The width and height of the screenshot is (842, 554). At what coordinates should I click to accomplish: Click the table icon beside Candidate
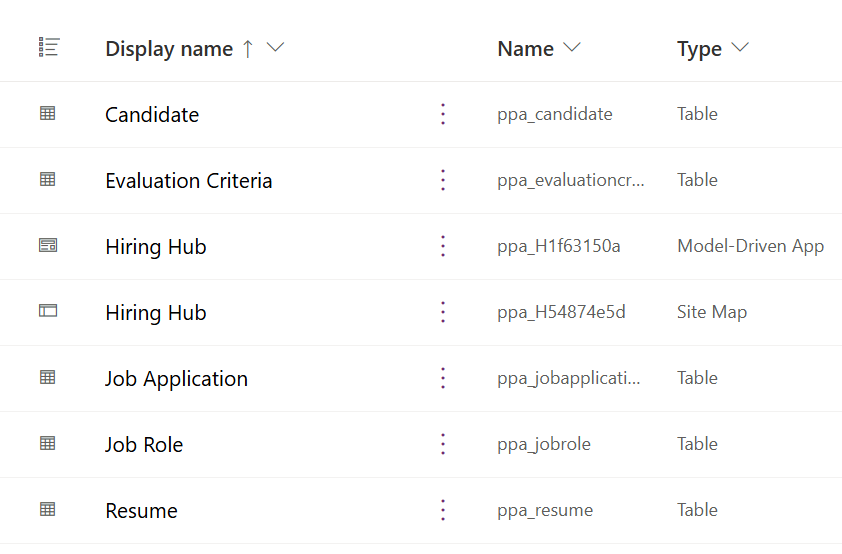click(x=47, y=114)
